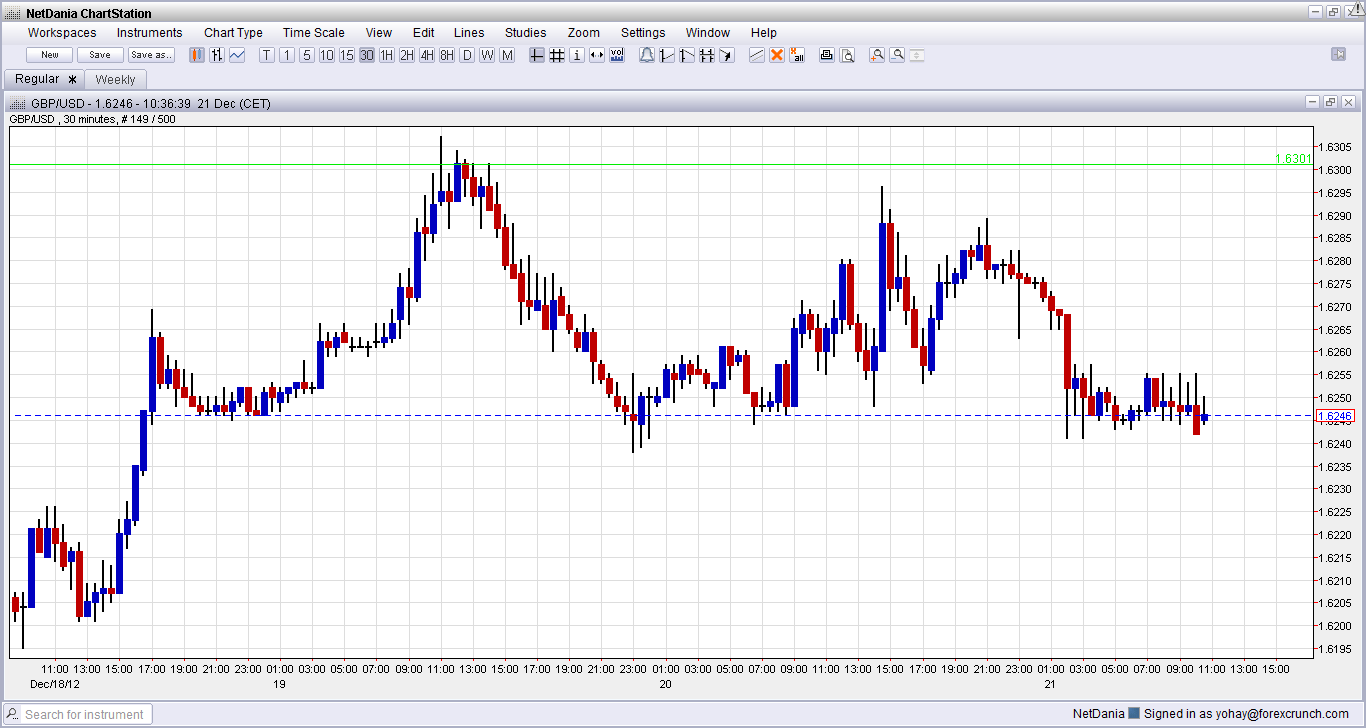1366x728 pixels.
Task: Click the green 1.6301 price line label
Action: point(1292,159)
